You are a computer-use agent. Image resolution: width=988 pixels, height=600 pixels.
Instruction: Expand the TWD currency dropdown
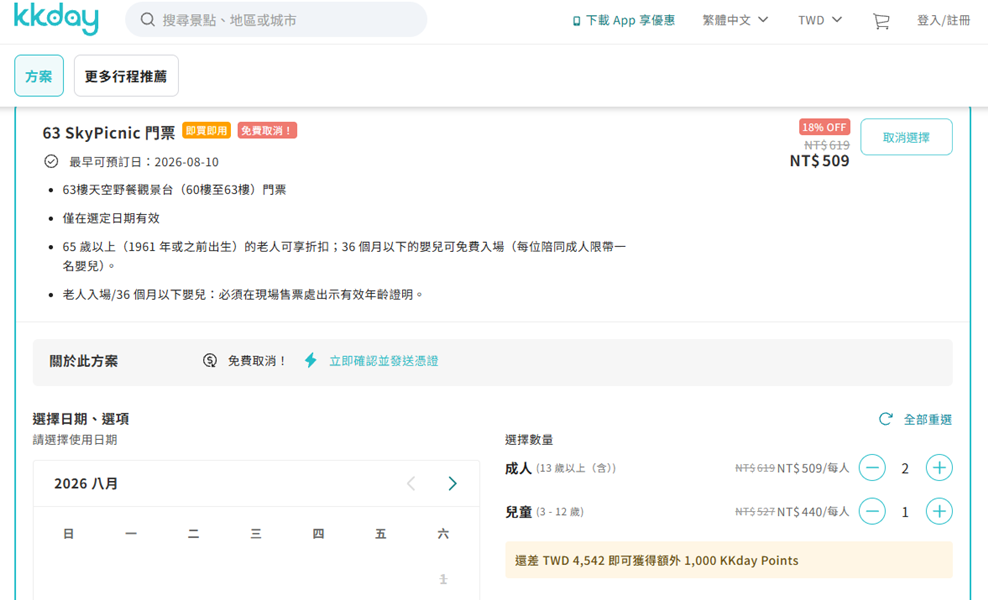pos(820,20)
